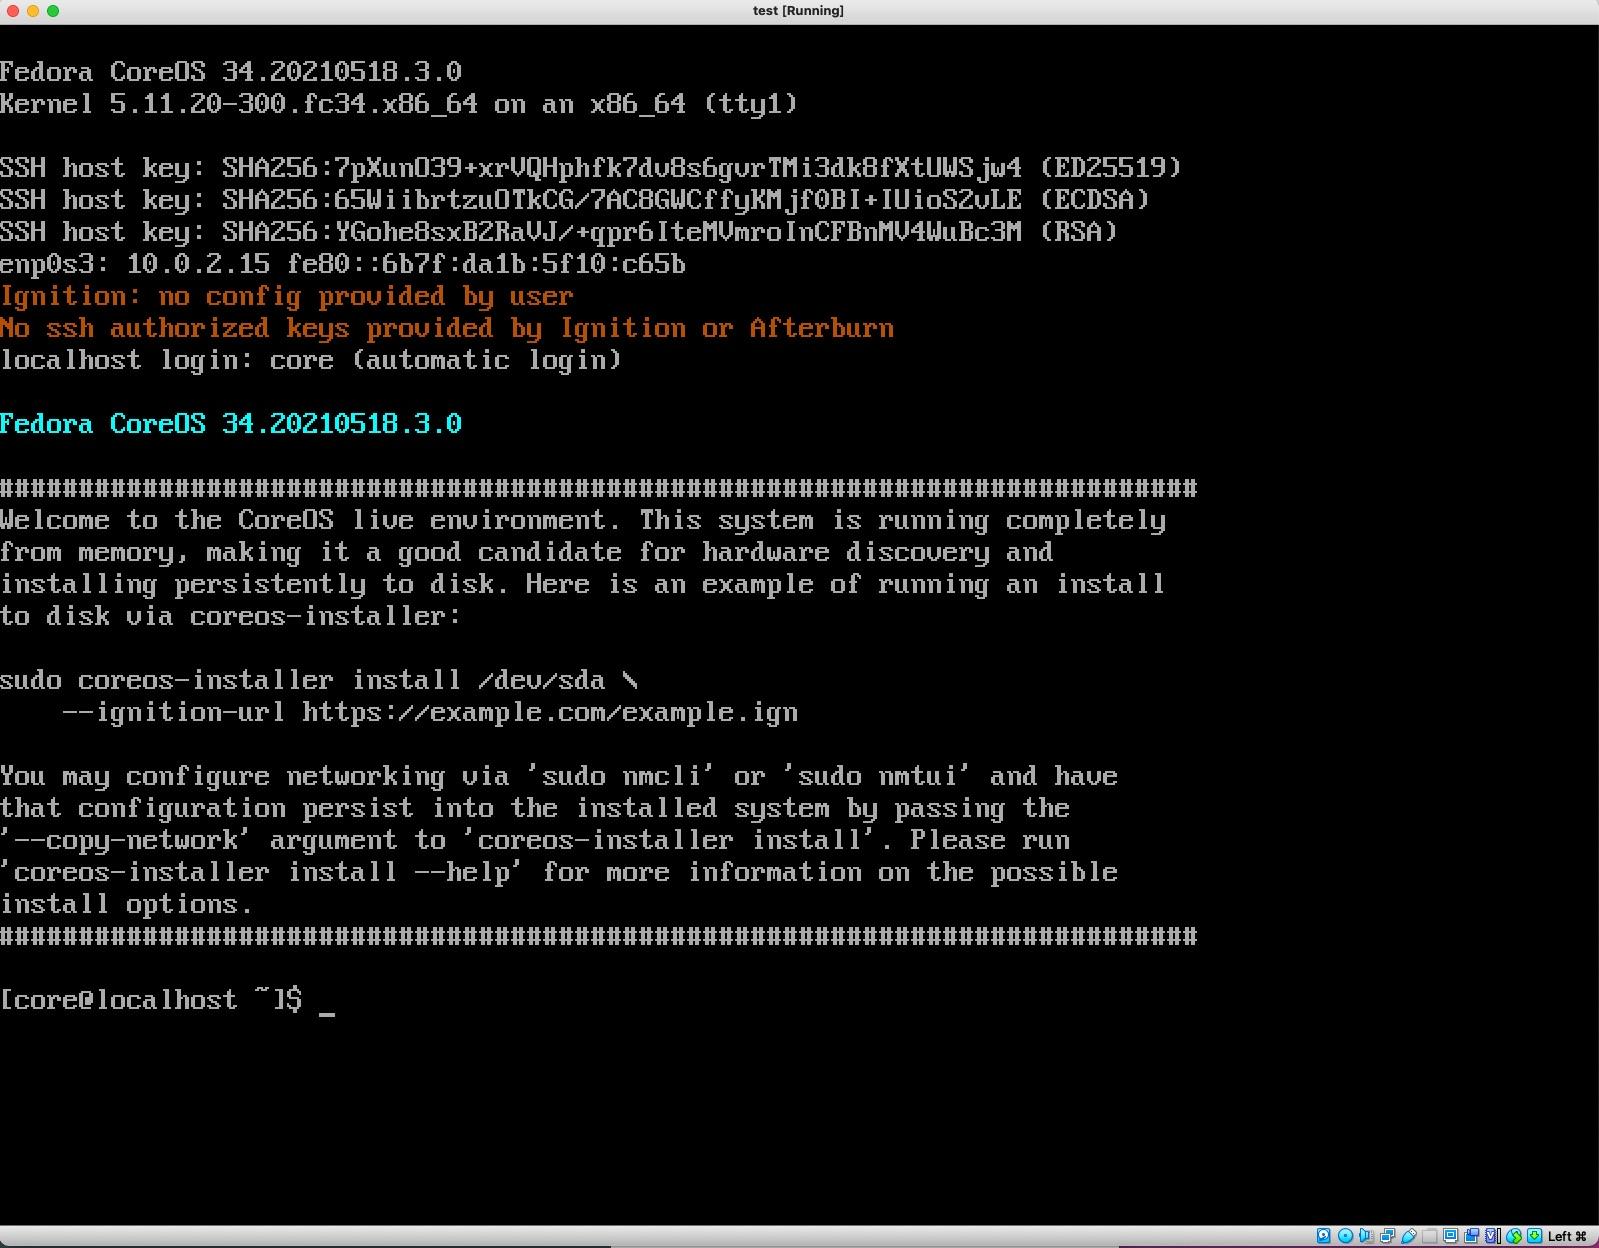Image resolution: width=1599 pixels, height=1248 pixels.
Task: Click the CPU virtualization features icon
Action: [1492, 1236]
